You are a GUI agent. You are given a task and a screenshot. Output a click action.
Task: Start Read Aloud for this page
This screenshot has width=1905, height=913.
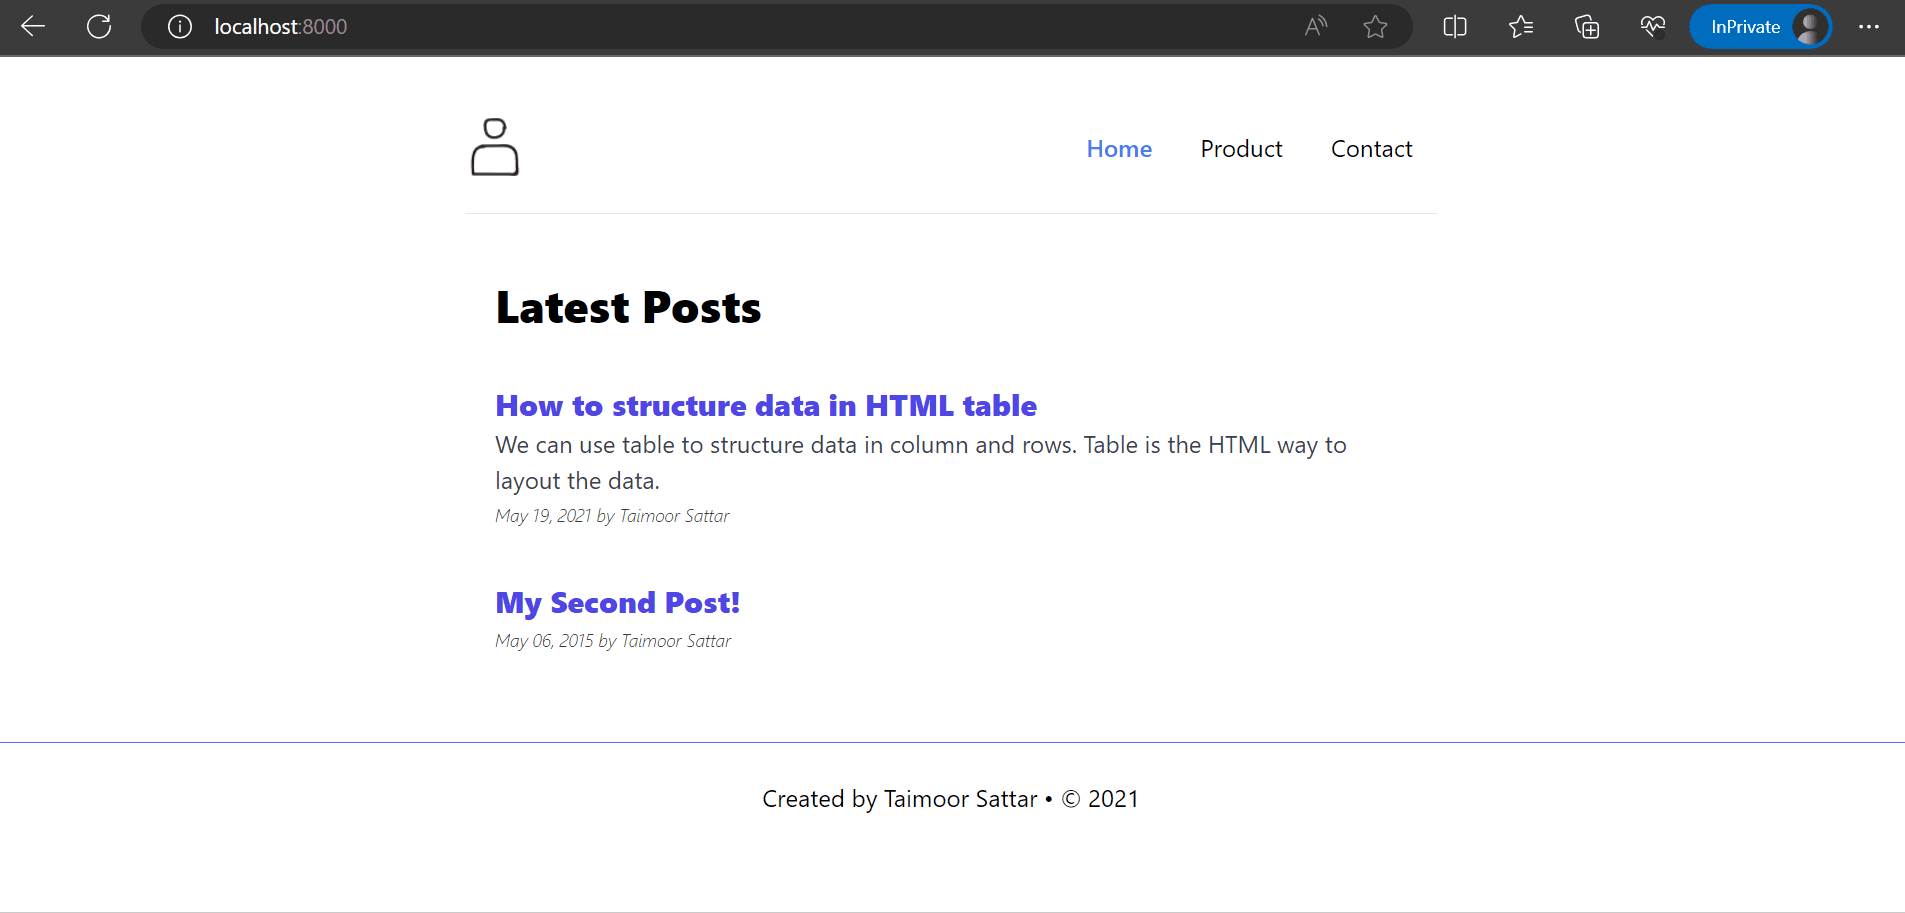pyautogui.click(x=1315, y=27)
